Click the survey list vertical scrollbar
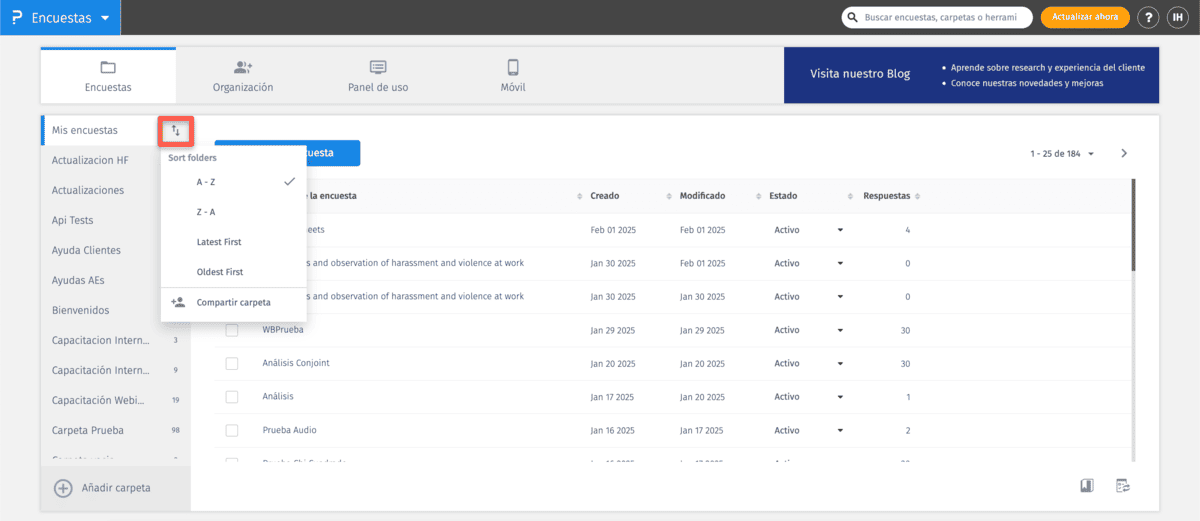The width and height of the screenshot is (1200, 521). (1133, 225)
